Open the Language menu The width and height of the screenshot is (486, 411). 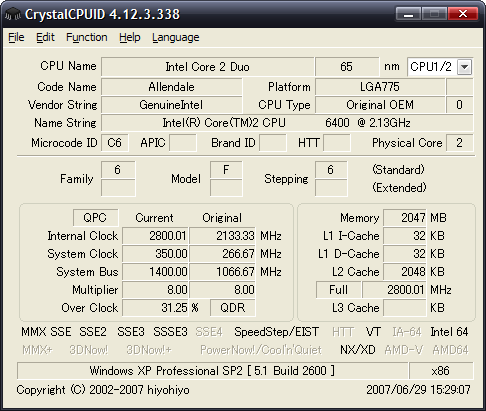coord(176,37)
